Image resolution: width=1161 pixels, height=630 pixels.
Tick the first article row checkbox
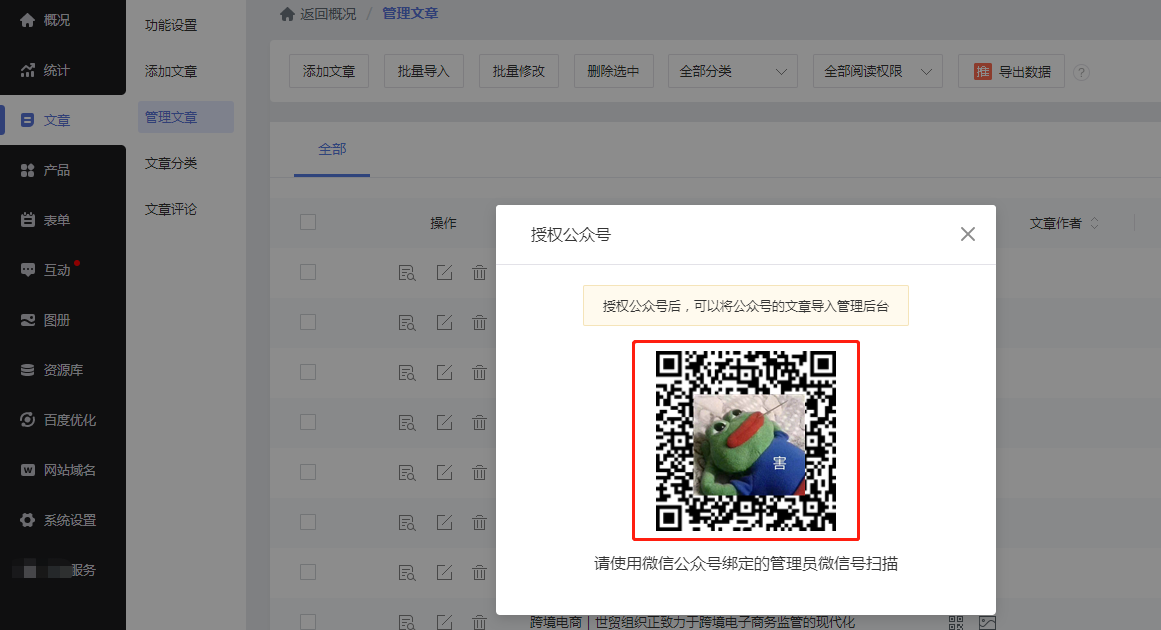(x=308, y=272)
